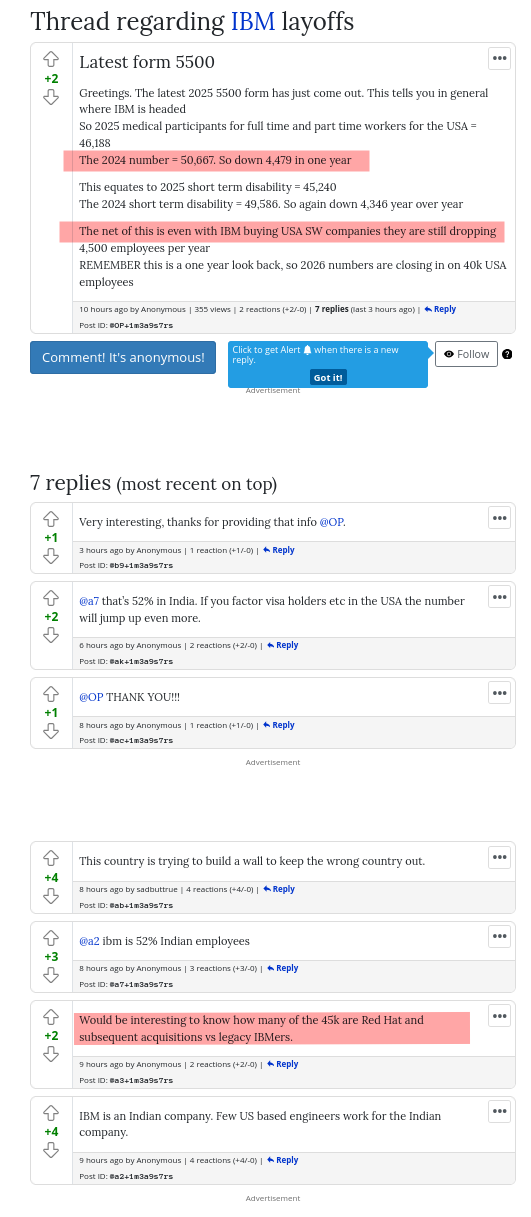Downvote 'IBM is an Indian company' reply

coord(51,1150)
